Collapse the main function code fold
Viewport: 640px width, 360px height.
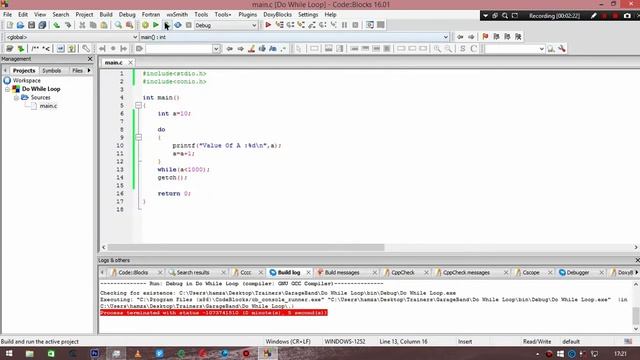[x=138, y=105]
